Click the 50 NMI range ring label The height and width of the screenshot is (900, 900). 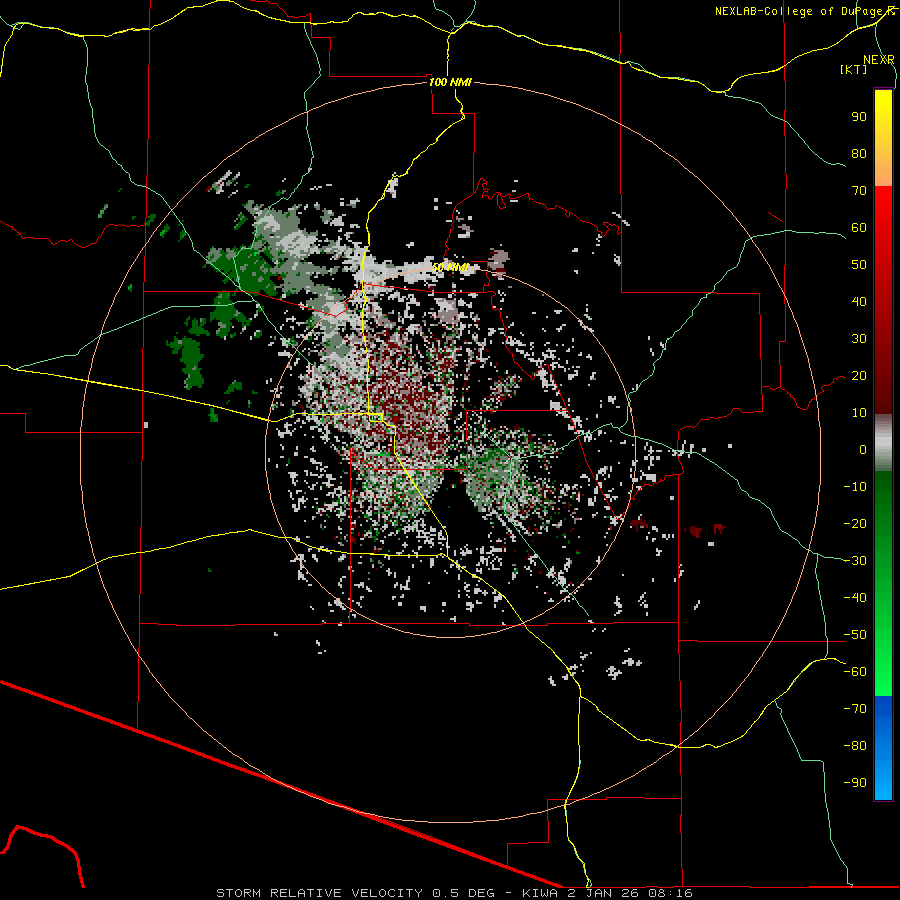pos(451,267)
